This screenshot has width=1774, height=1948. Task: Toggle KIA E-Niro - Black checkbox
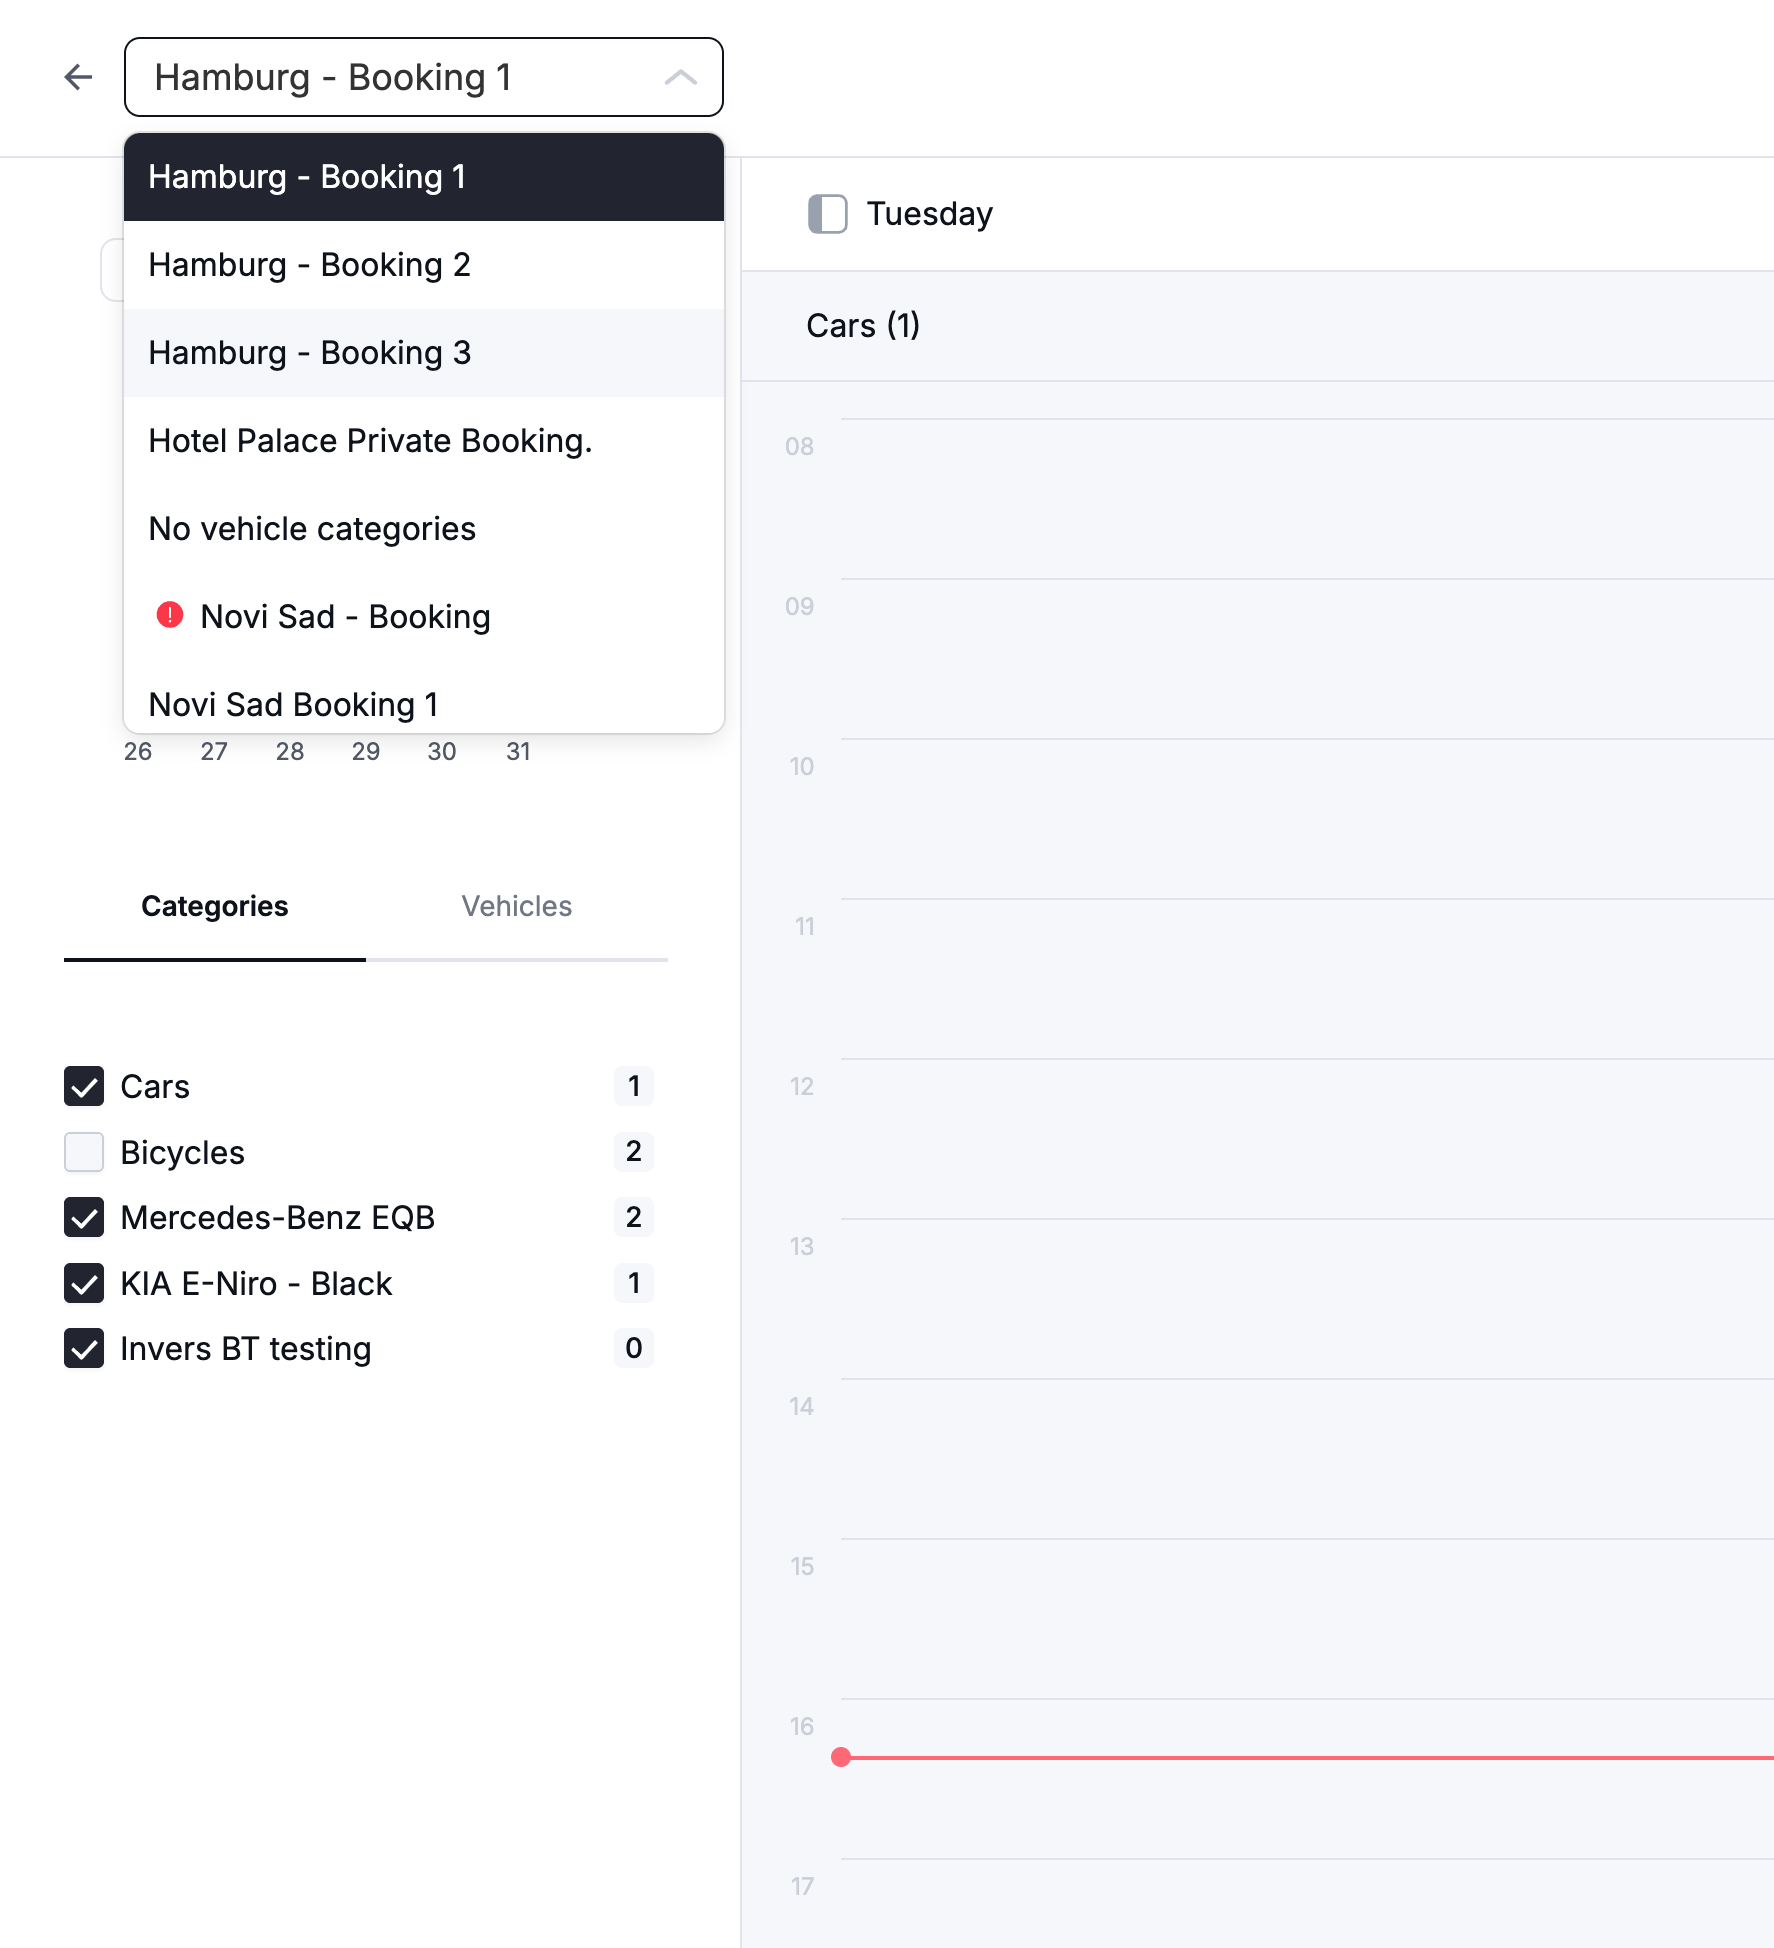(x=84, y=1283)
